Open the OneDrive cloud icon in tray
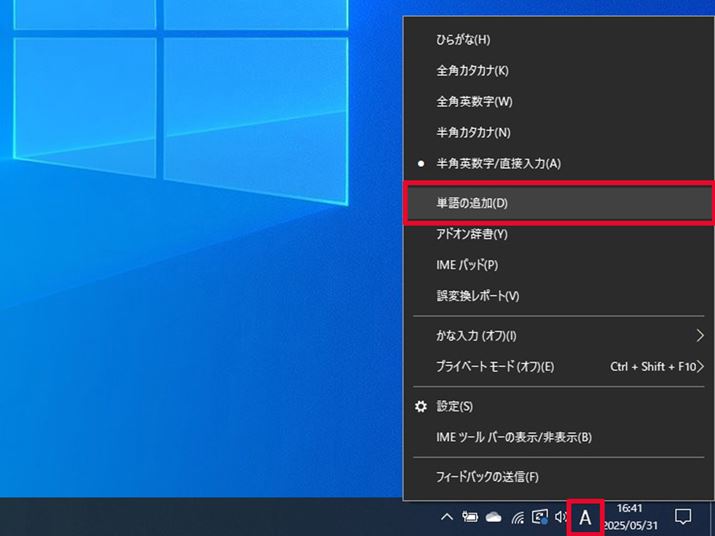Screen dimensions: 715x536 pyautogui.click(x=493, y=517)
